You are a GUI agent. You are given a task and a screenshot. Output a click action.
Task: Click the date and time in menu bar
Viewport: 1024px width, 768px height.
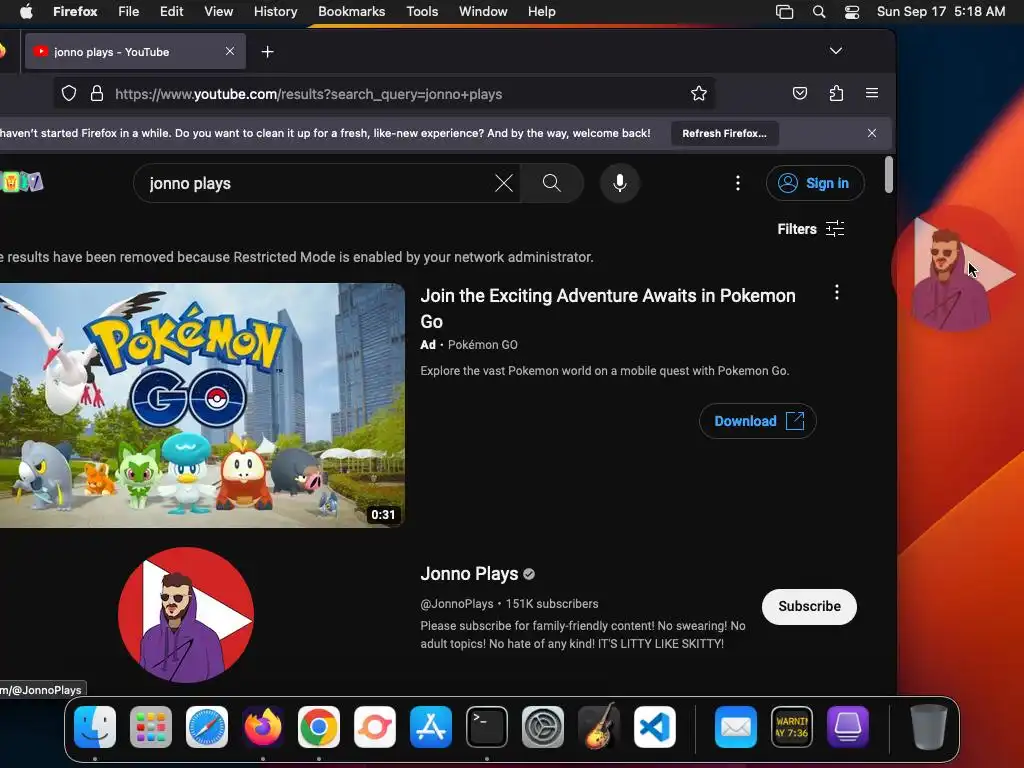coord(940,12)
